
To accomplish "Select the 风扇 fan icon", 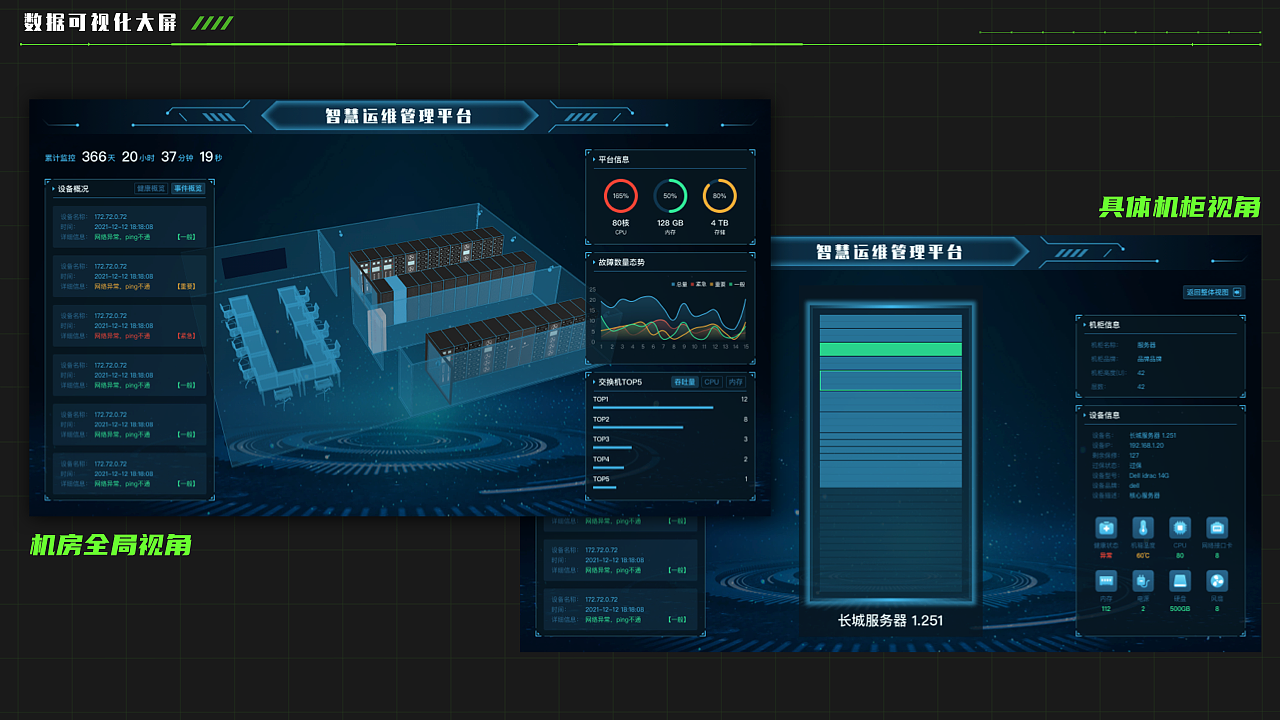I will pyautogui.click(x=1217, y=581).
